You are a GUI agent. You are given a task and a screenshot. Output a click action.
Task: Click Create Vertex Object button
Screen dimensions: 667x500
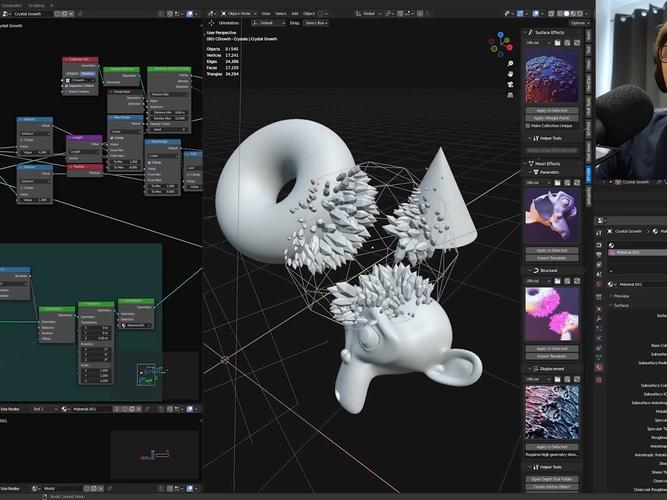[552, 487]
